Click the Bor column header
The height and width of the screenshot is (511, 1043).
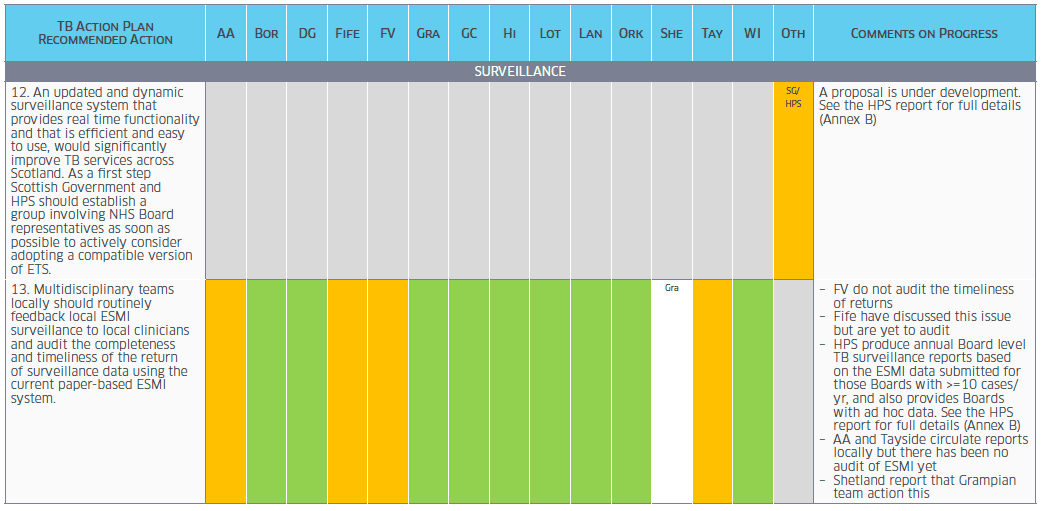tap(266, 33)
